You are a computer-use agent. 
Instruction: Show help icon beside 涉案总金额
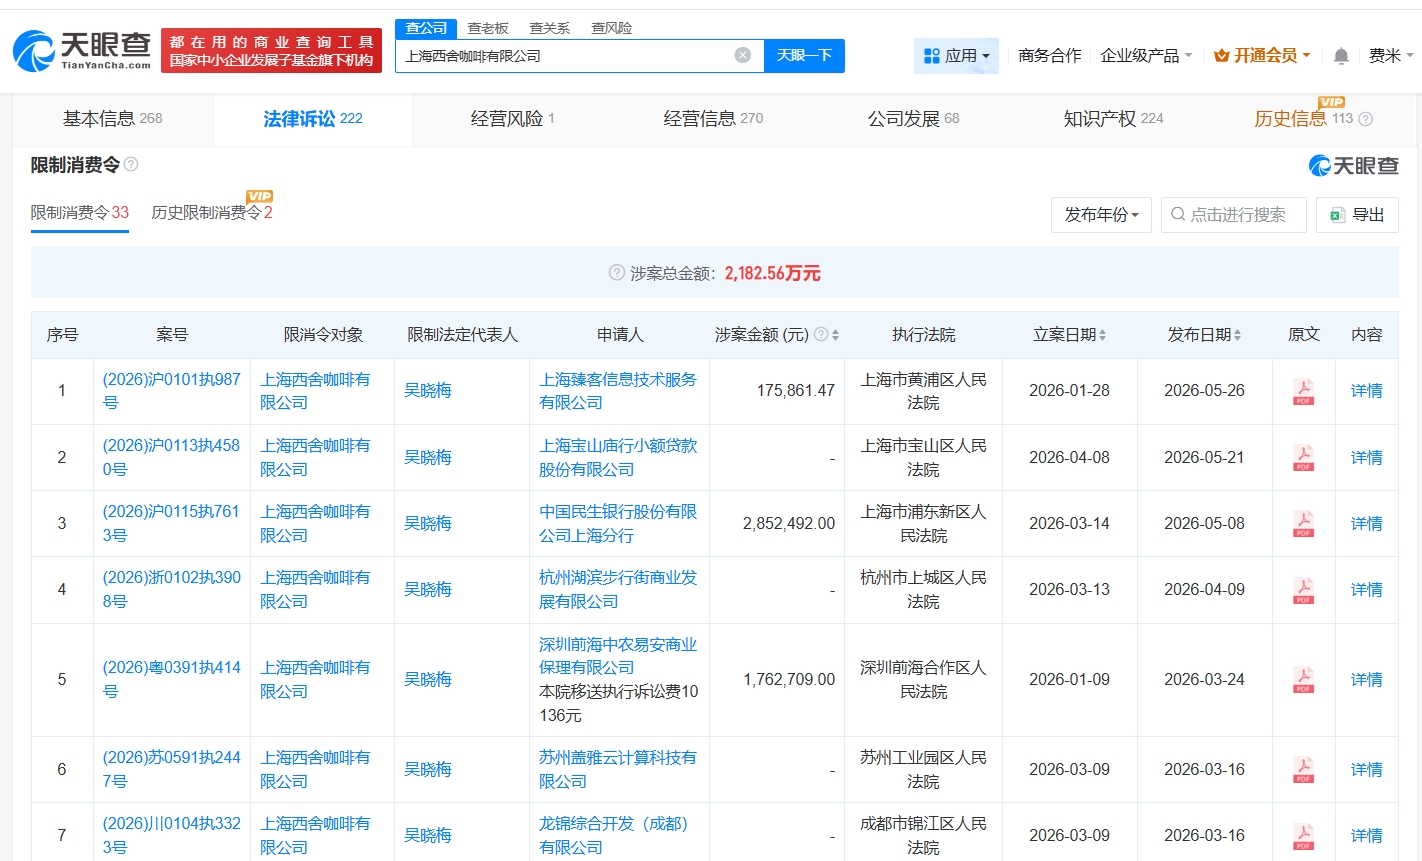pyautogui.click(x=617, y=273)
